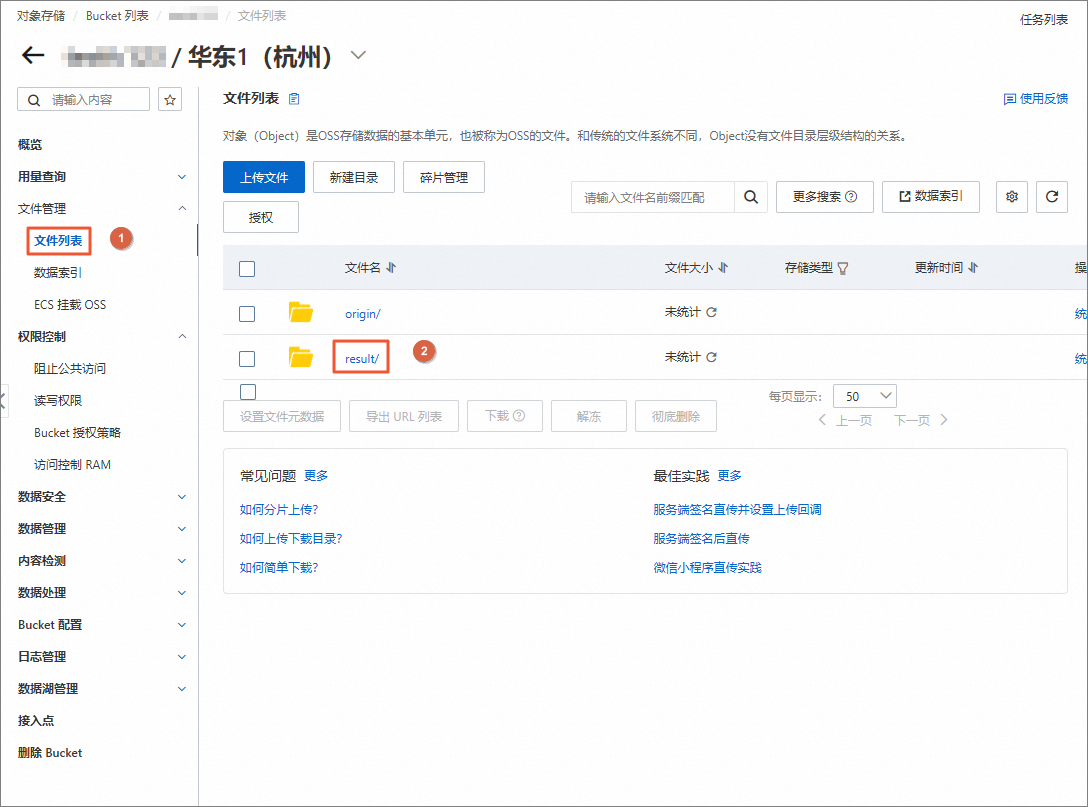Click Bucket 列表 in breadcrumb
The image size is (1088, 807).
[x=117, y=15]
